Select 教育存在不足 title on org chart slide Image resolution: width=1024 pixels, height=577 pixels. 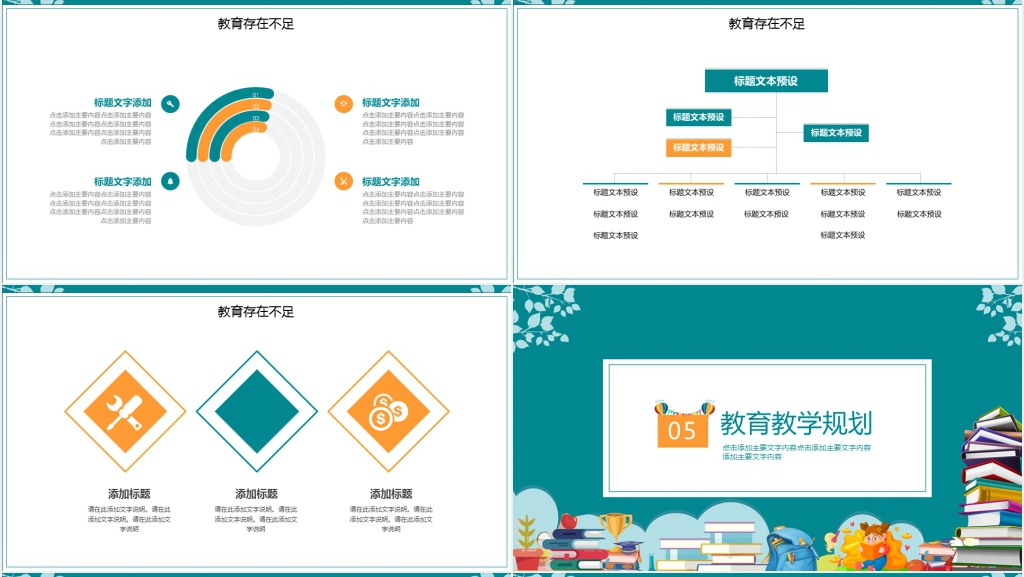(x=766, y=24)
